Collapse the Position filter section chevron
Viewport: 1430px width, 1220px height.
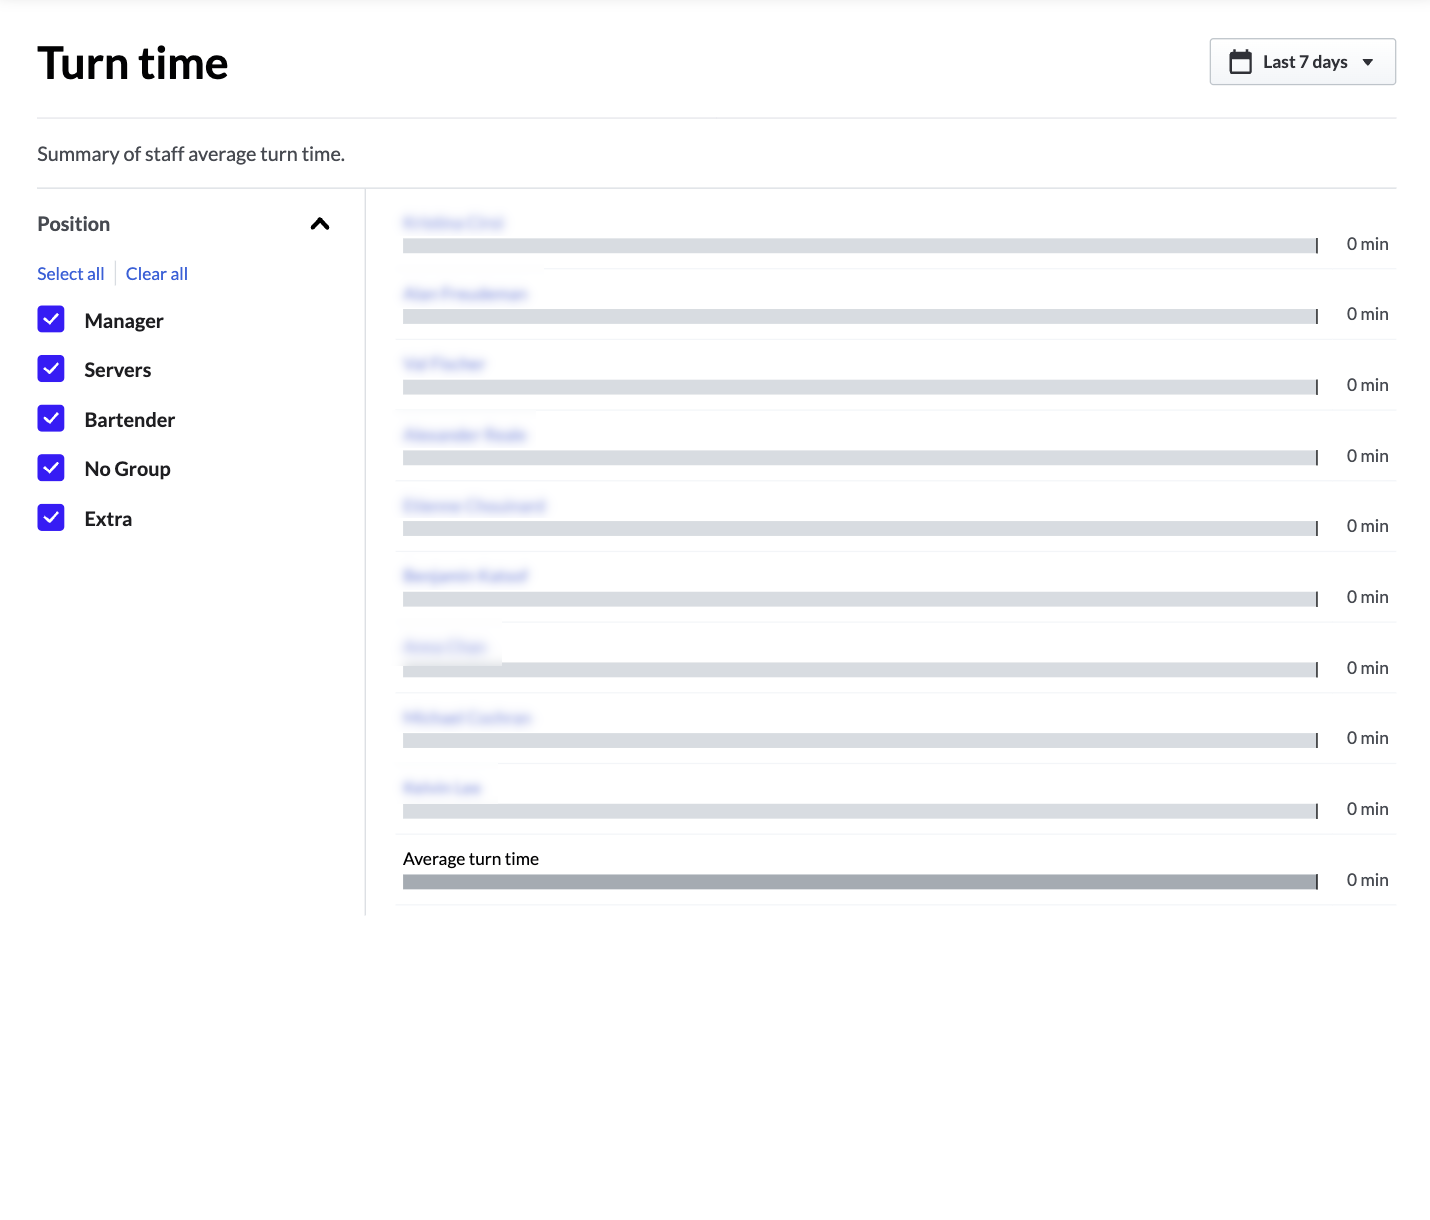pos(320,224)
